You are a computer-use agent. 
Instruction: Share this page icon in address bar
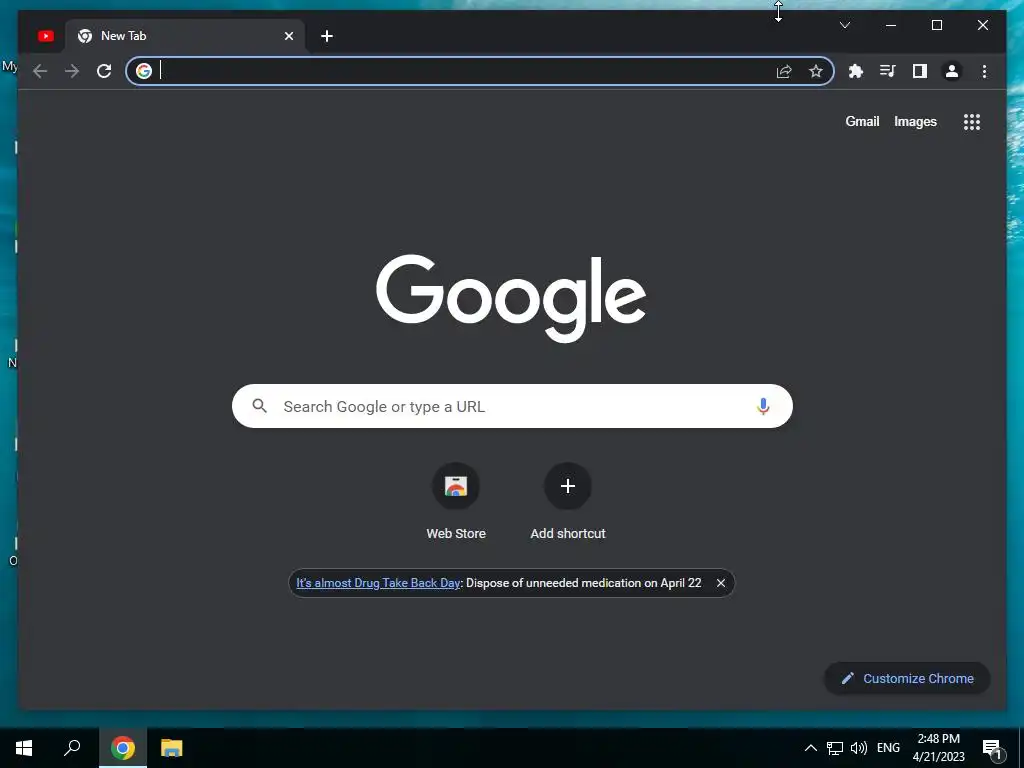point(784,71)
